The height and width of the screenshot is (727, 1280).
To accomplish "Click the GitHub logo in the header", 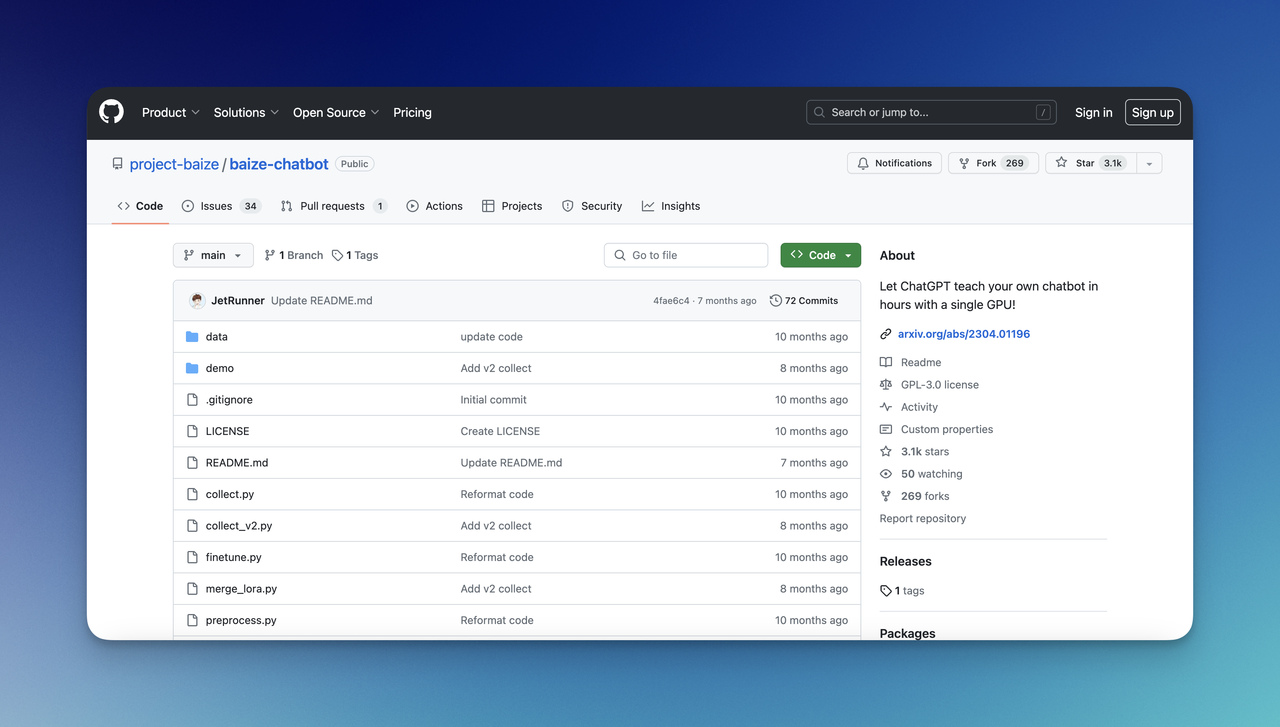I will pyautogui.click(x=110, y=112).
